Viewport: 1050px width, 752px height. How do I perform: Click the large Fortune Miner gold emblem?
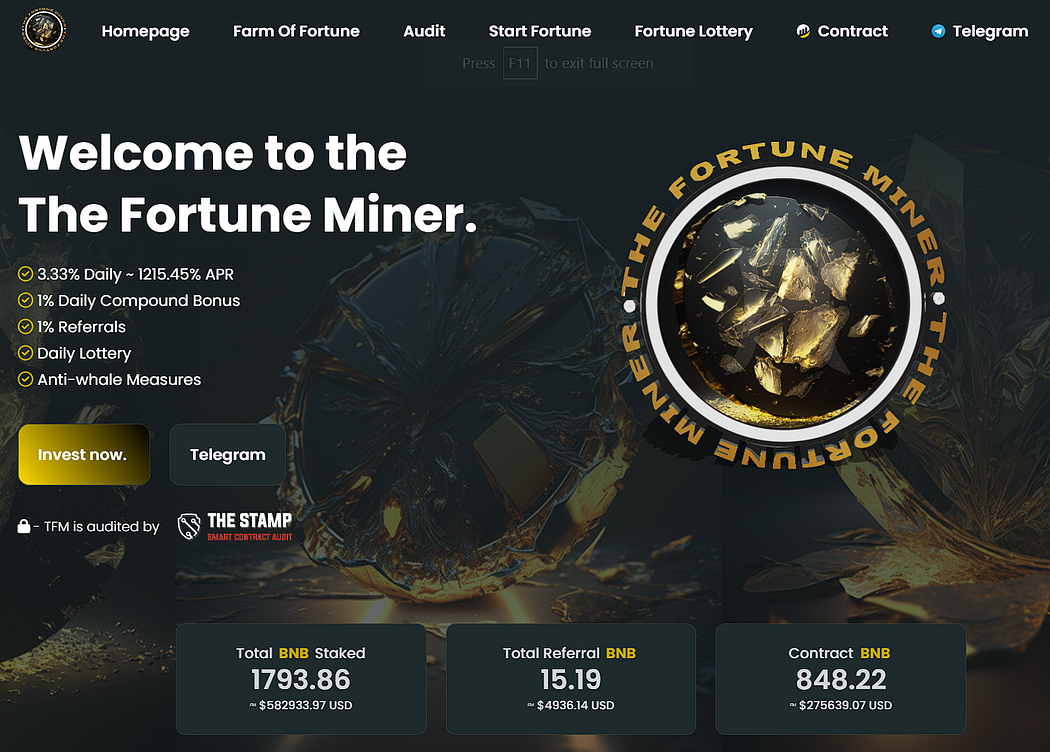(783, 305)
